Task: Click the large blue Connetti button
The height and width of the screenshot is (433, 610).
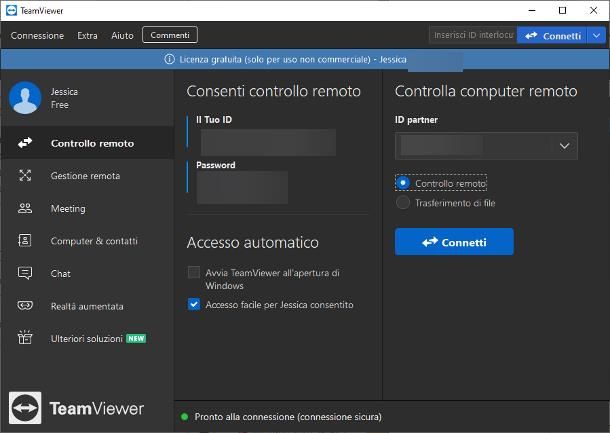Action: pos(454,242)
